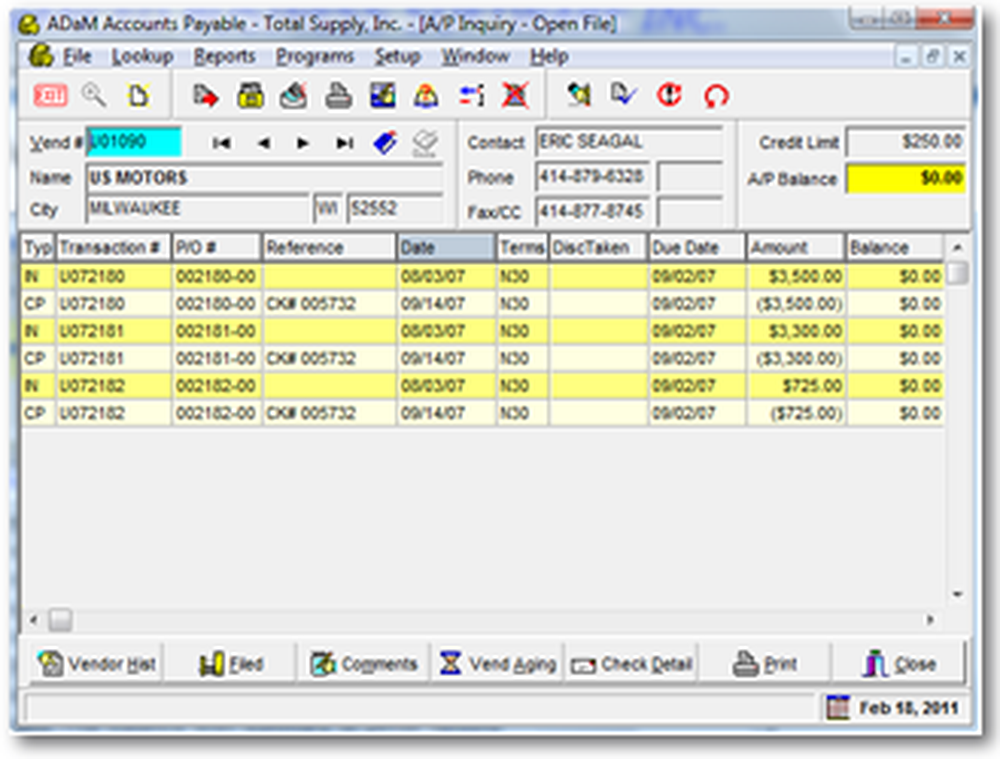Click the Check Detail button
1000x759 pixels.
[633, 664]
